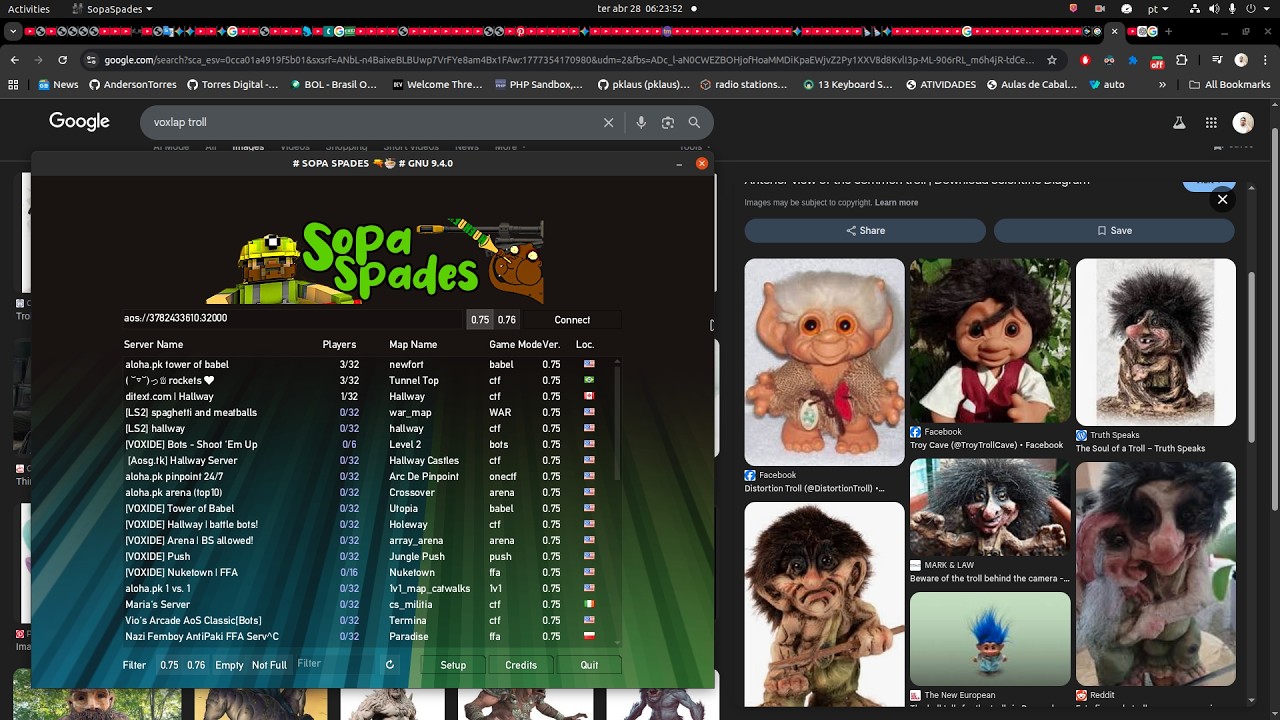The width and height of the screenshot is (1280, 720).
Task: Start voice search with the microphone icon
Action: (641, 123)
